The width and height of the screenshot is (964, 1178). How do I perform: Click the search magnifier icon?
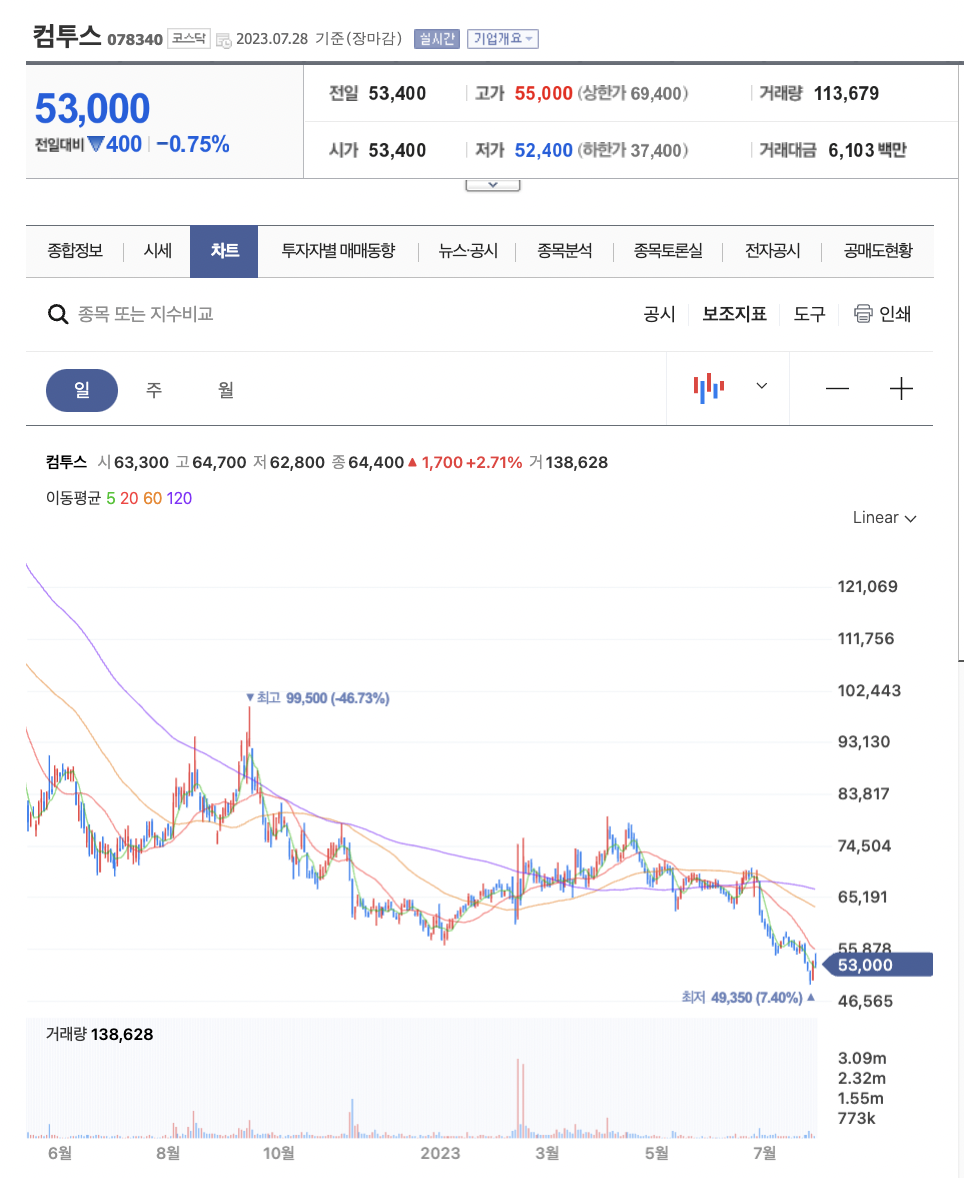click(58, 314)
